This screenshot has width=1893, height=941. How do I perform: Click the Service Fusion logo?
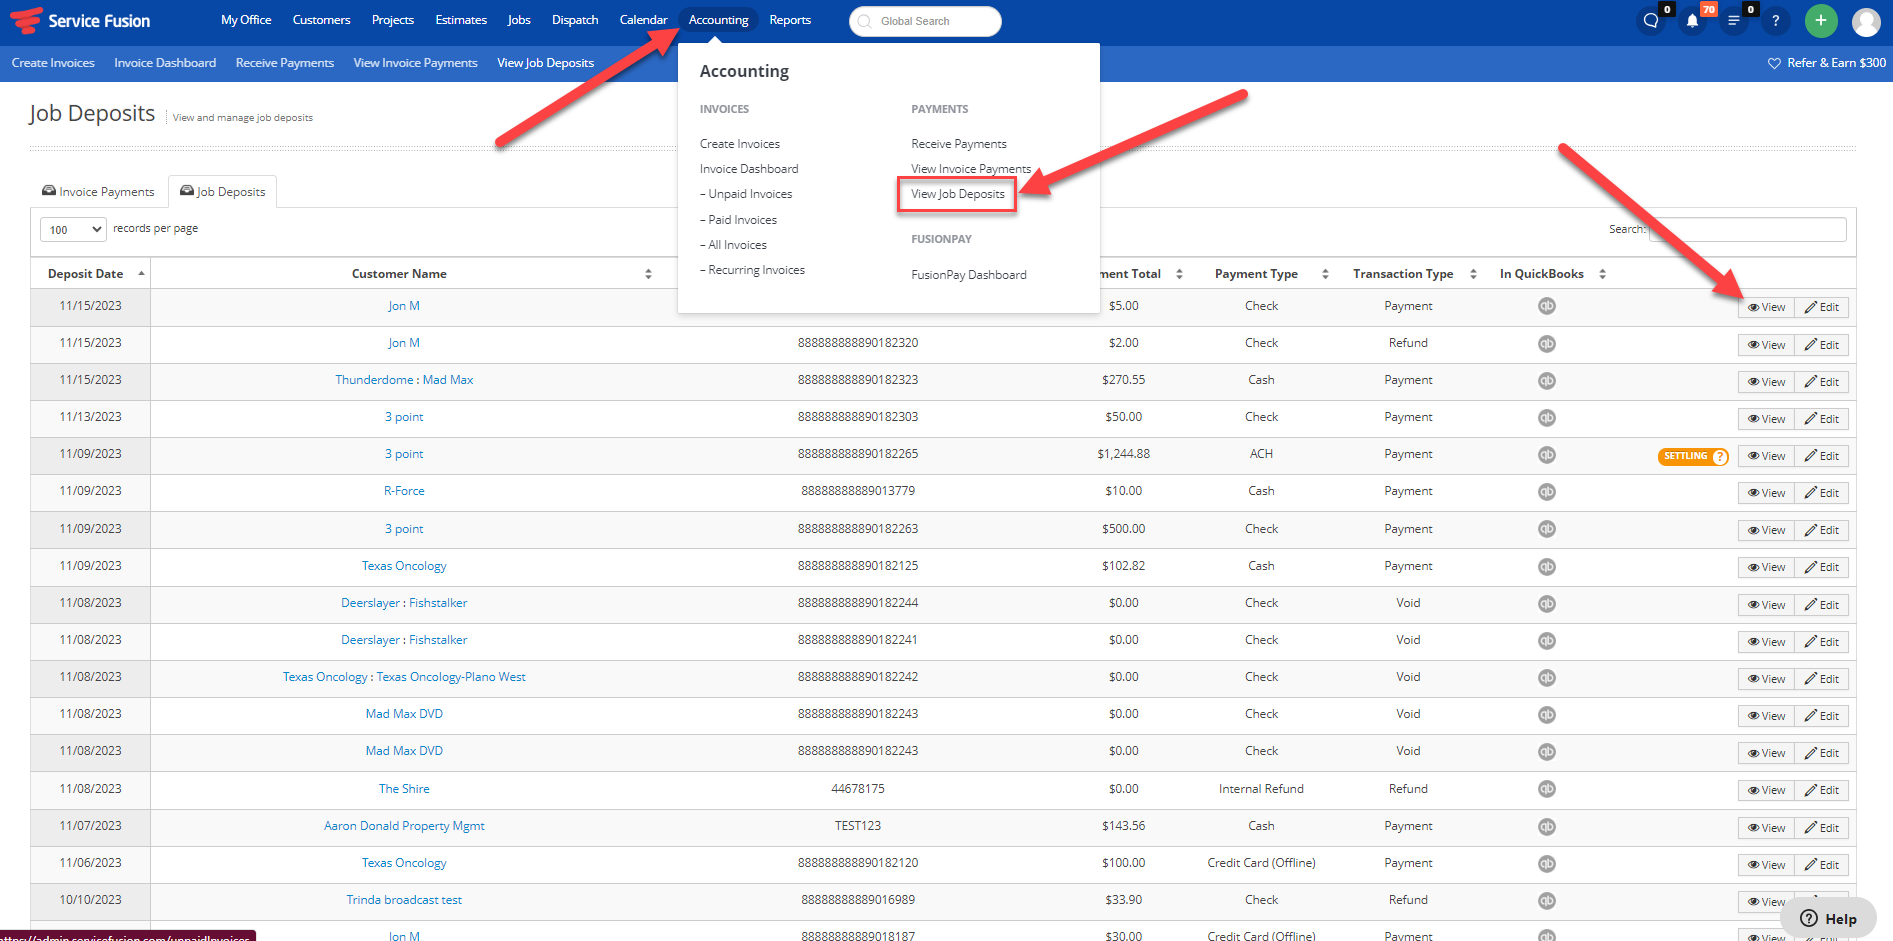click(80, 20)
